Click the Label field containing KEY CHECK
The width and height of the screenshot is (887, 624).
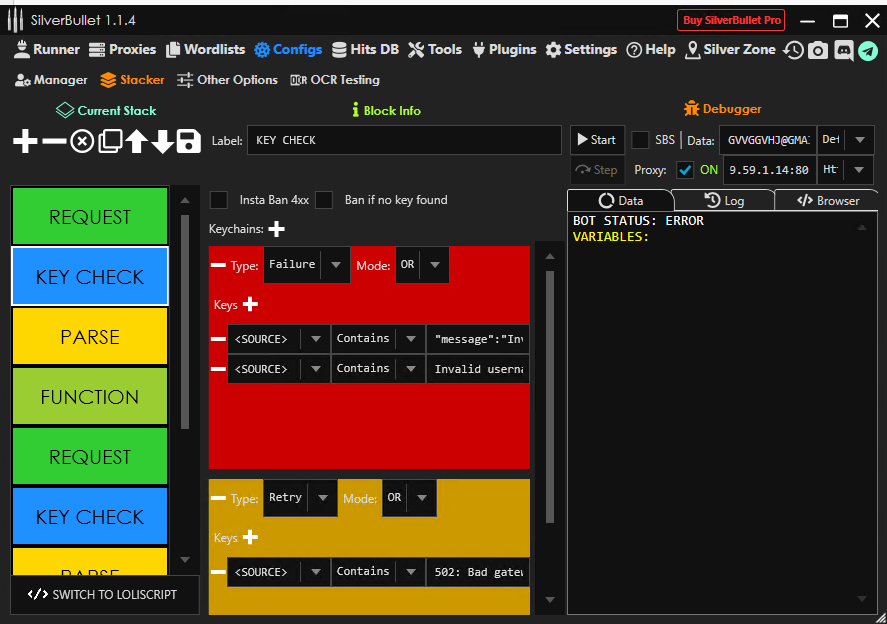[405, 141]
